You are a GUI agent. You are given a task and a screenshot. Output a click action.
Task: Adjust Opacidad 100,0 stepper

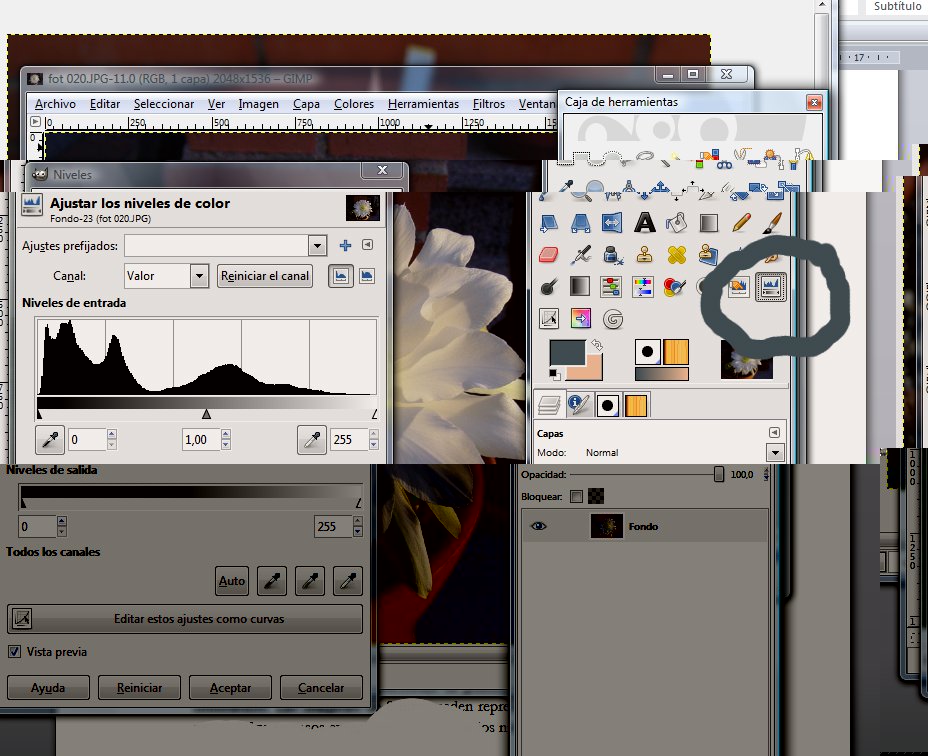click(x=766, y=474)
